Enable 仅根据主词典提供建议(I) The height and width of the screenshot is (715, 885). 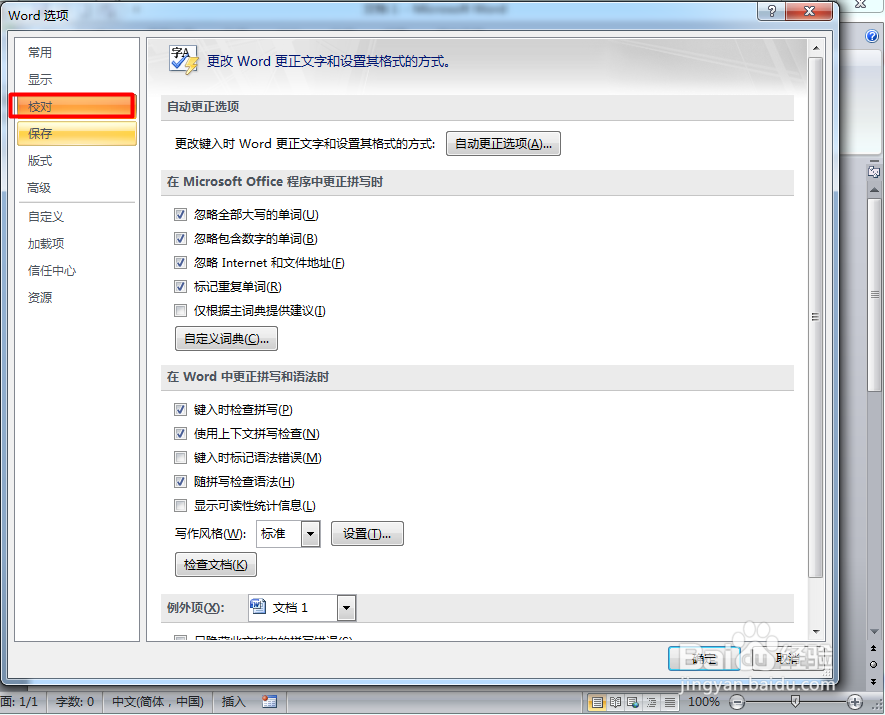tap(181, 311)
